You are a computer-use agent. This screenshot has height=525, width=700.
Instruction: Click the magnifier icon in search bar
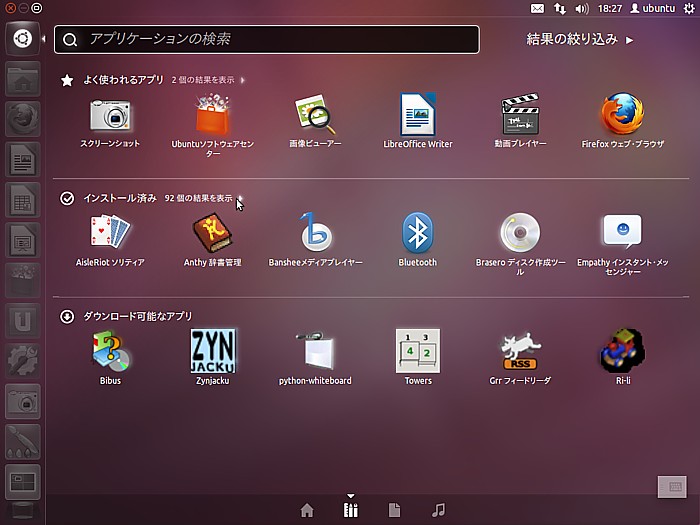[70, 40]
